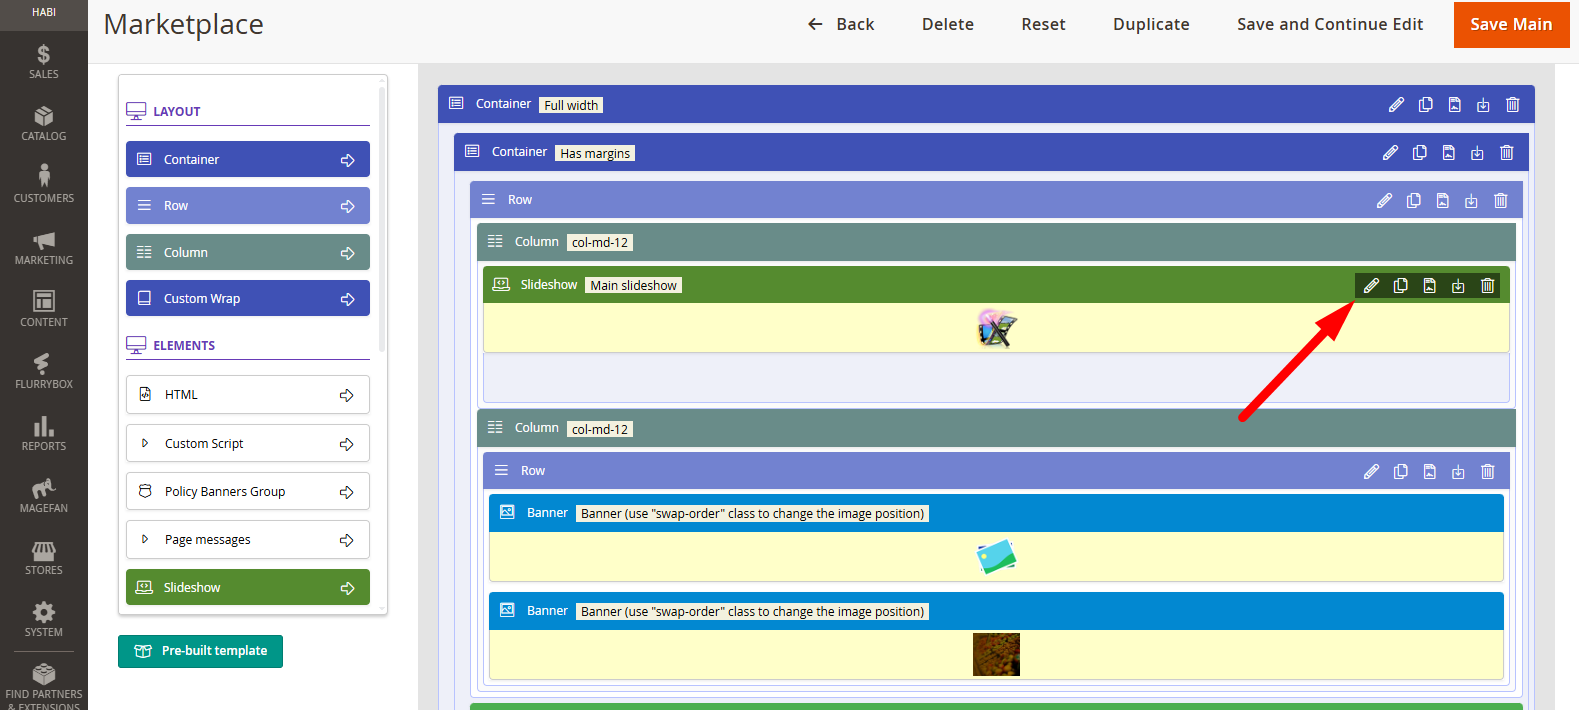Click the Main slideshow label tag
The width and height of the screenshot is (1579, 710).
[633, 286]
